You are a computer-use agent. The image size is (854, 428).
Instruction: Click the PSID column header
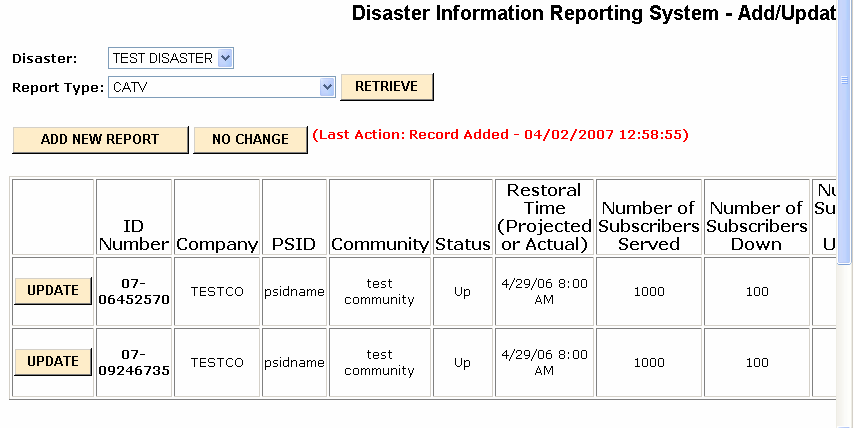(x=294, y=244)
